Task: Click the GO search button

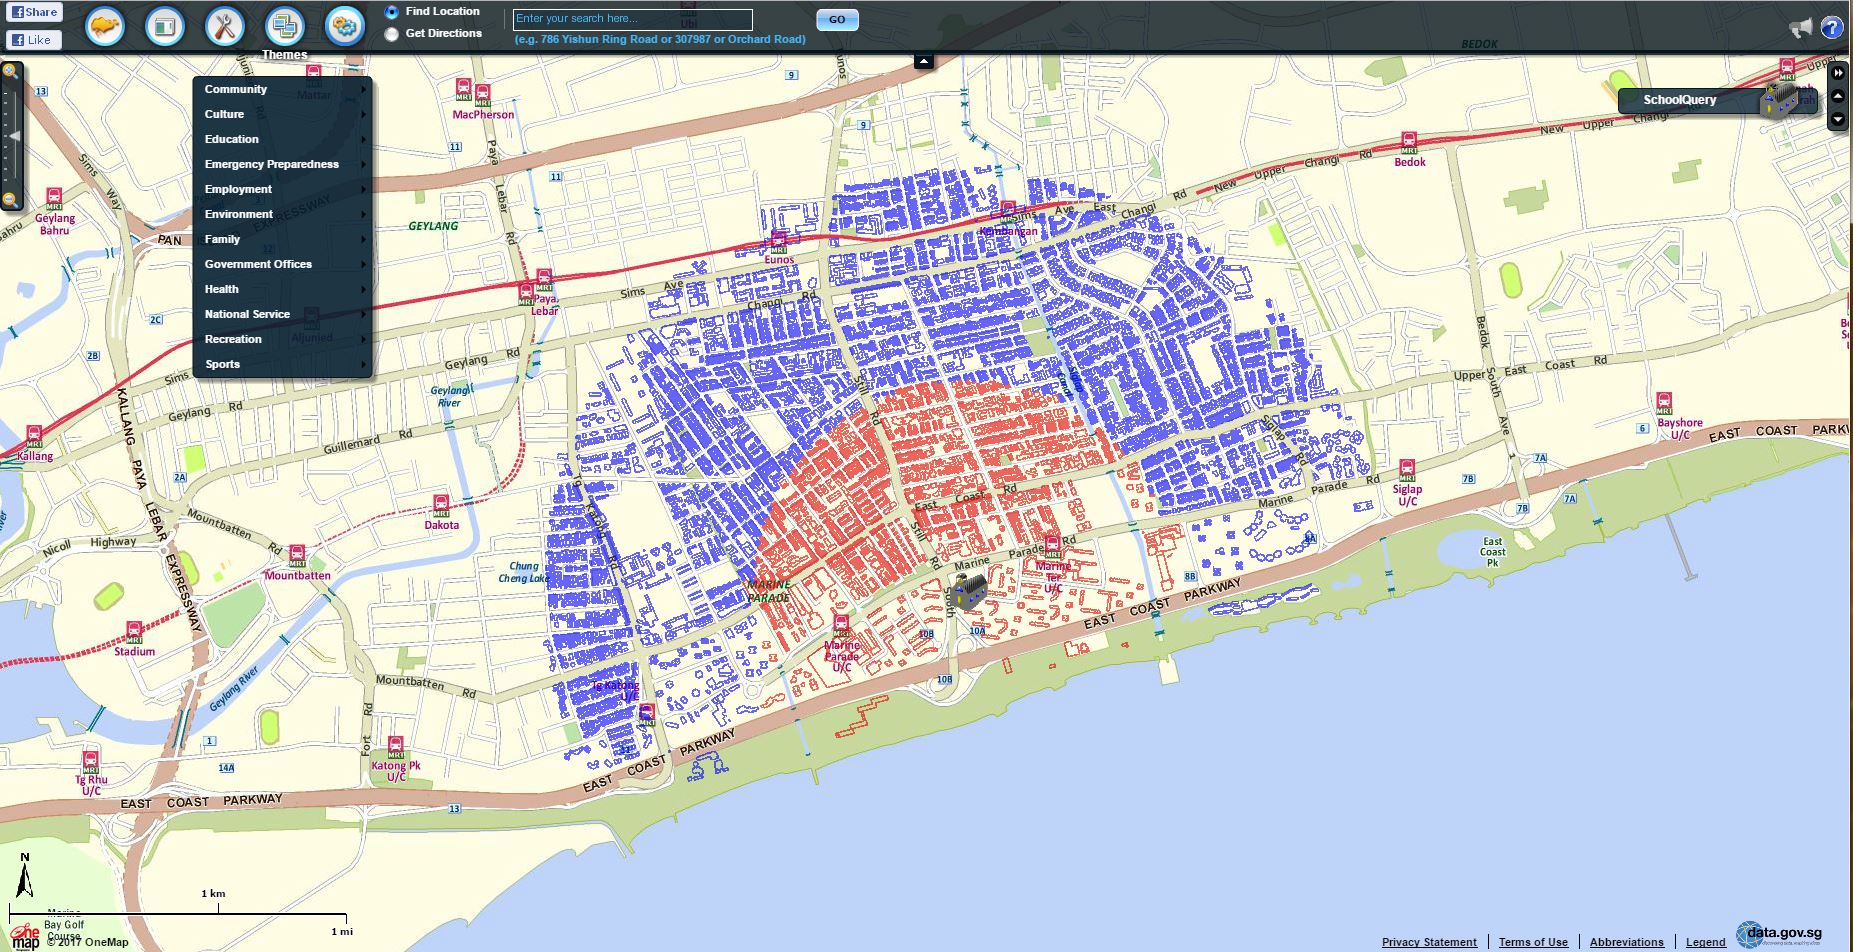Action: 837,20
